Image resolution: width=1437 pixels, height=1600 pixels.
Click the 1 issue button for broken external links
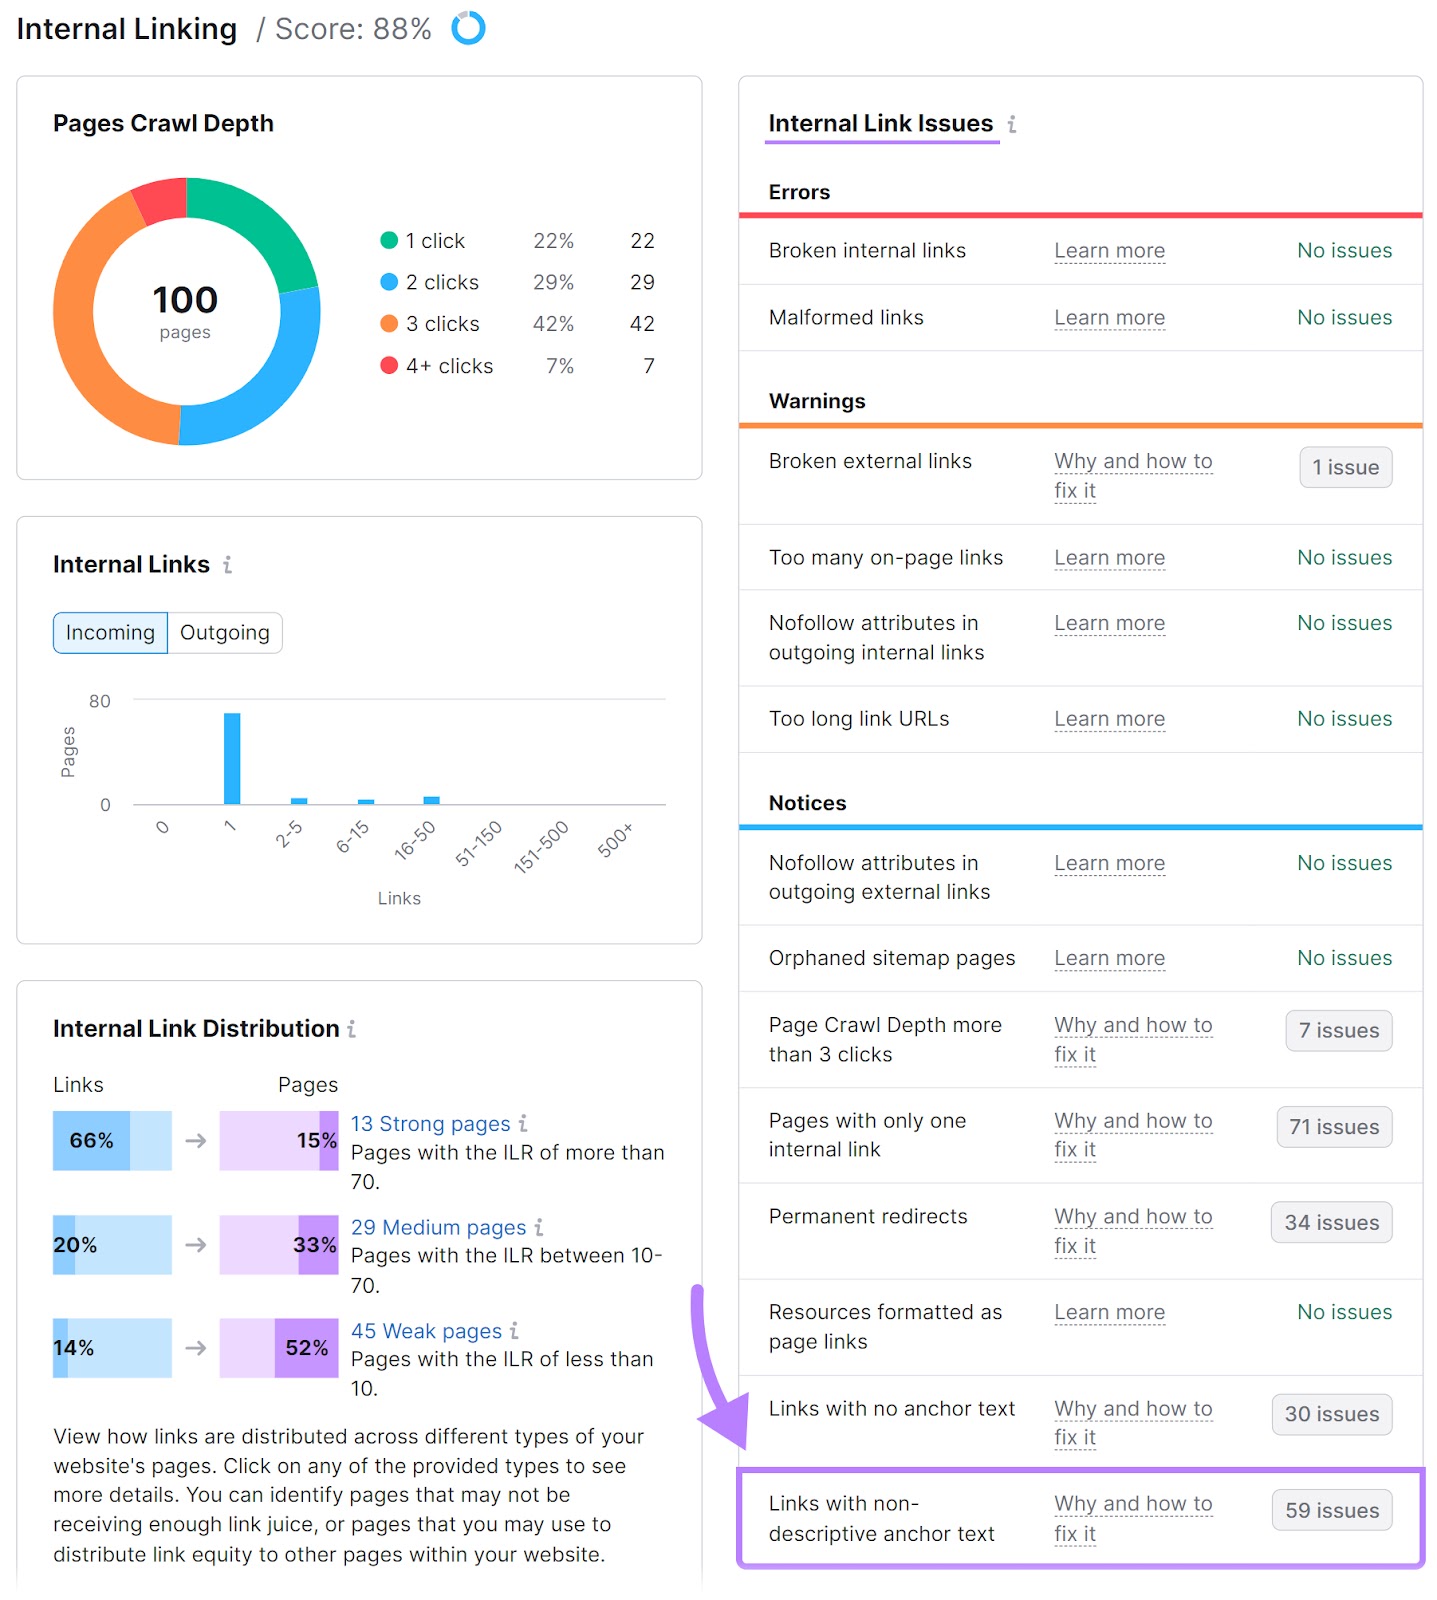point(1345,467)
